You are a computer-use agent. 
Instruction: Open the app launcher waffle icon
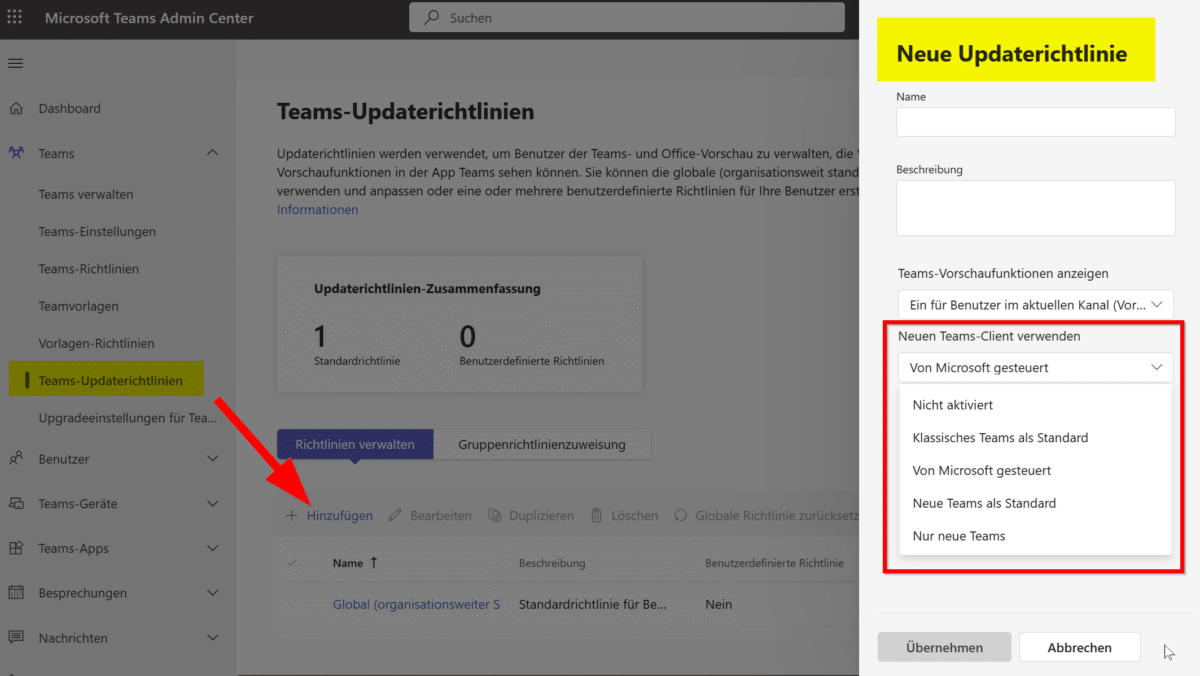point(15,18)
